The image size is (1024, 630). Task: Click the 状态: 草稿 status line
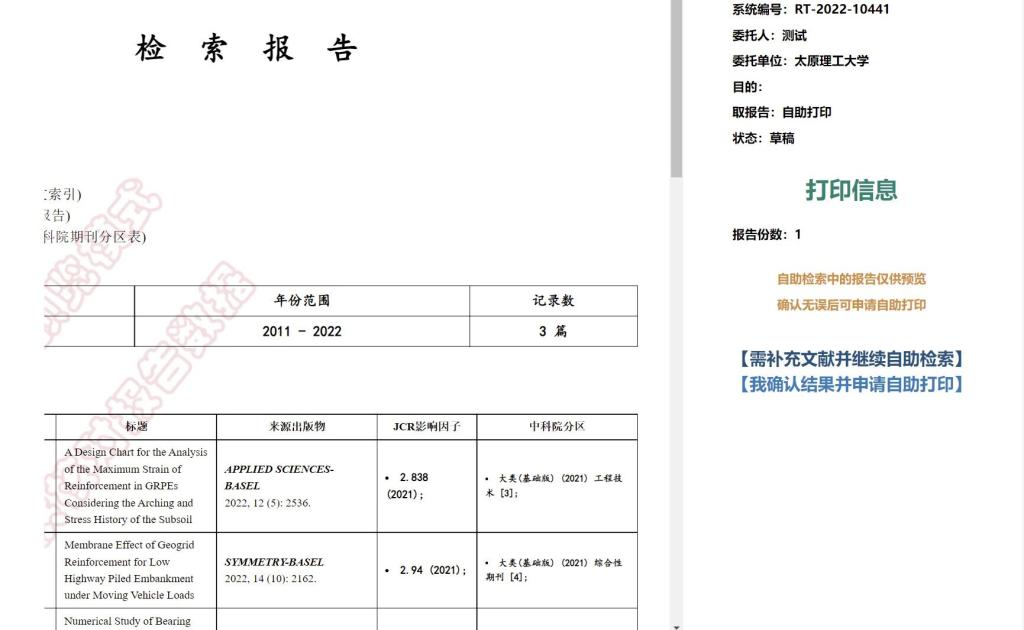tap(764, 139)
